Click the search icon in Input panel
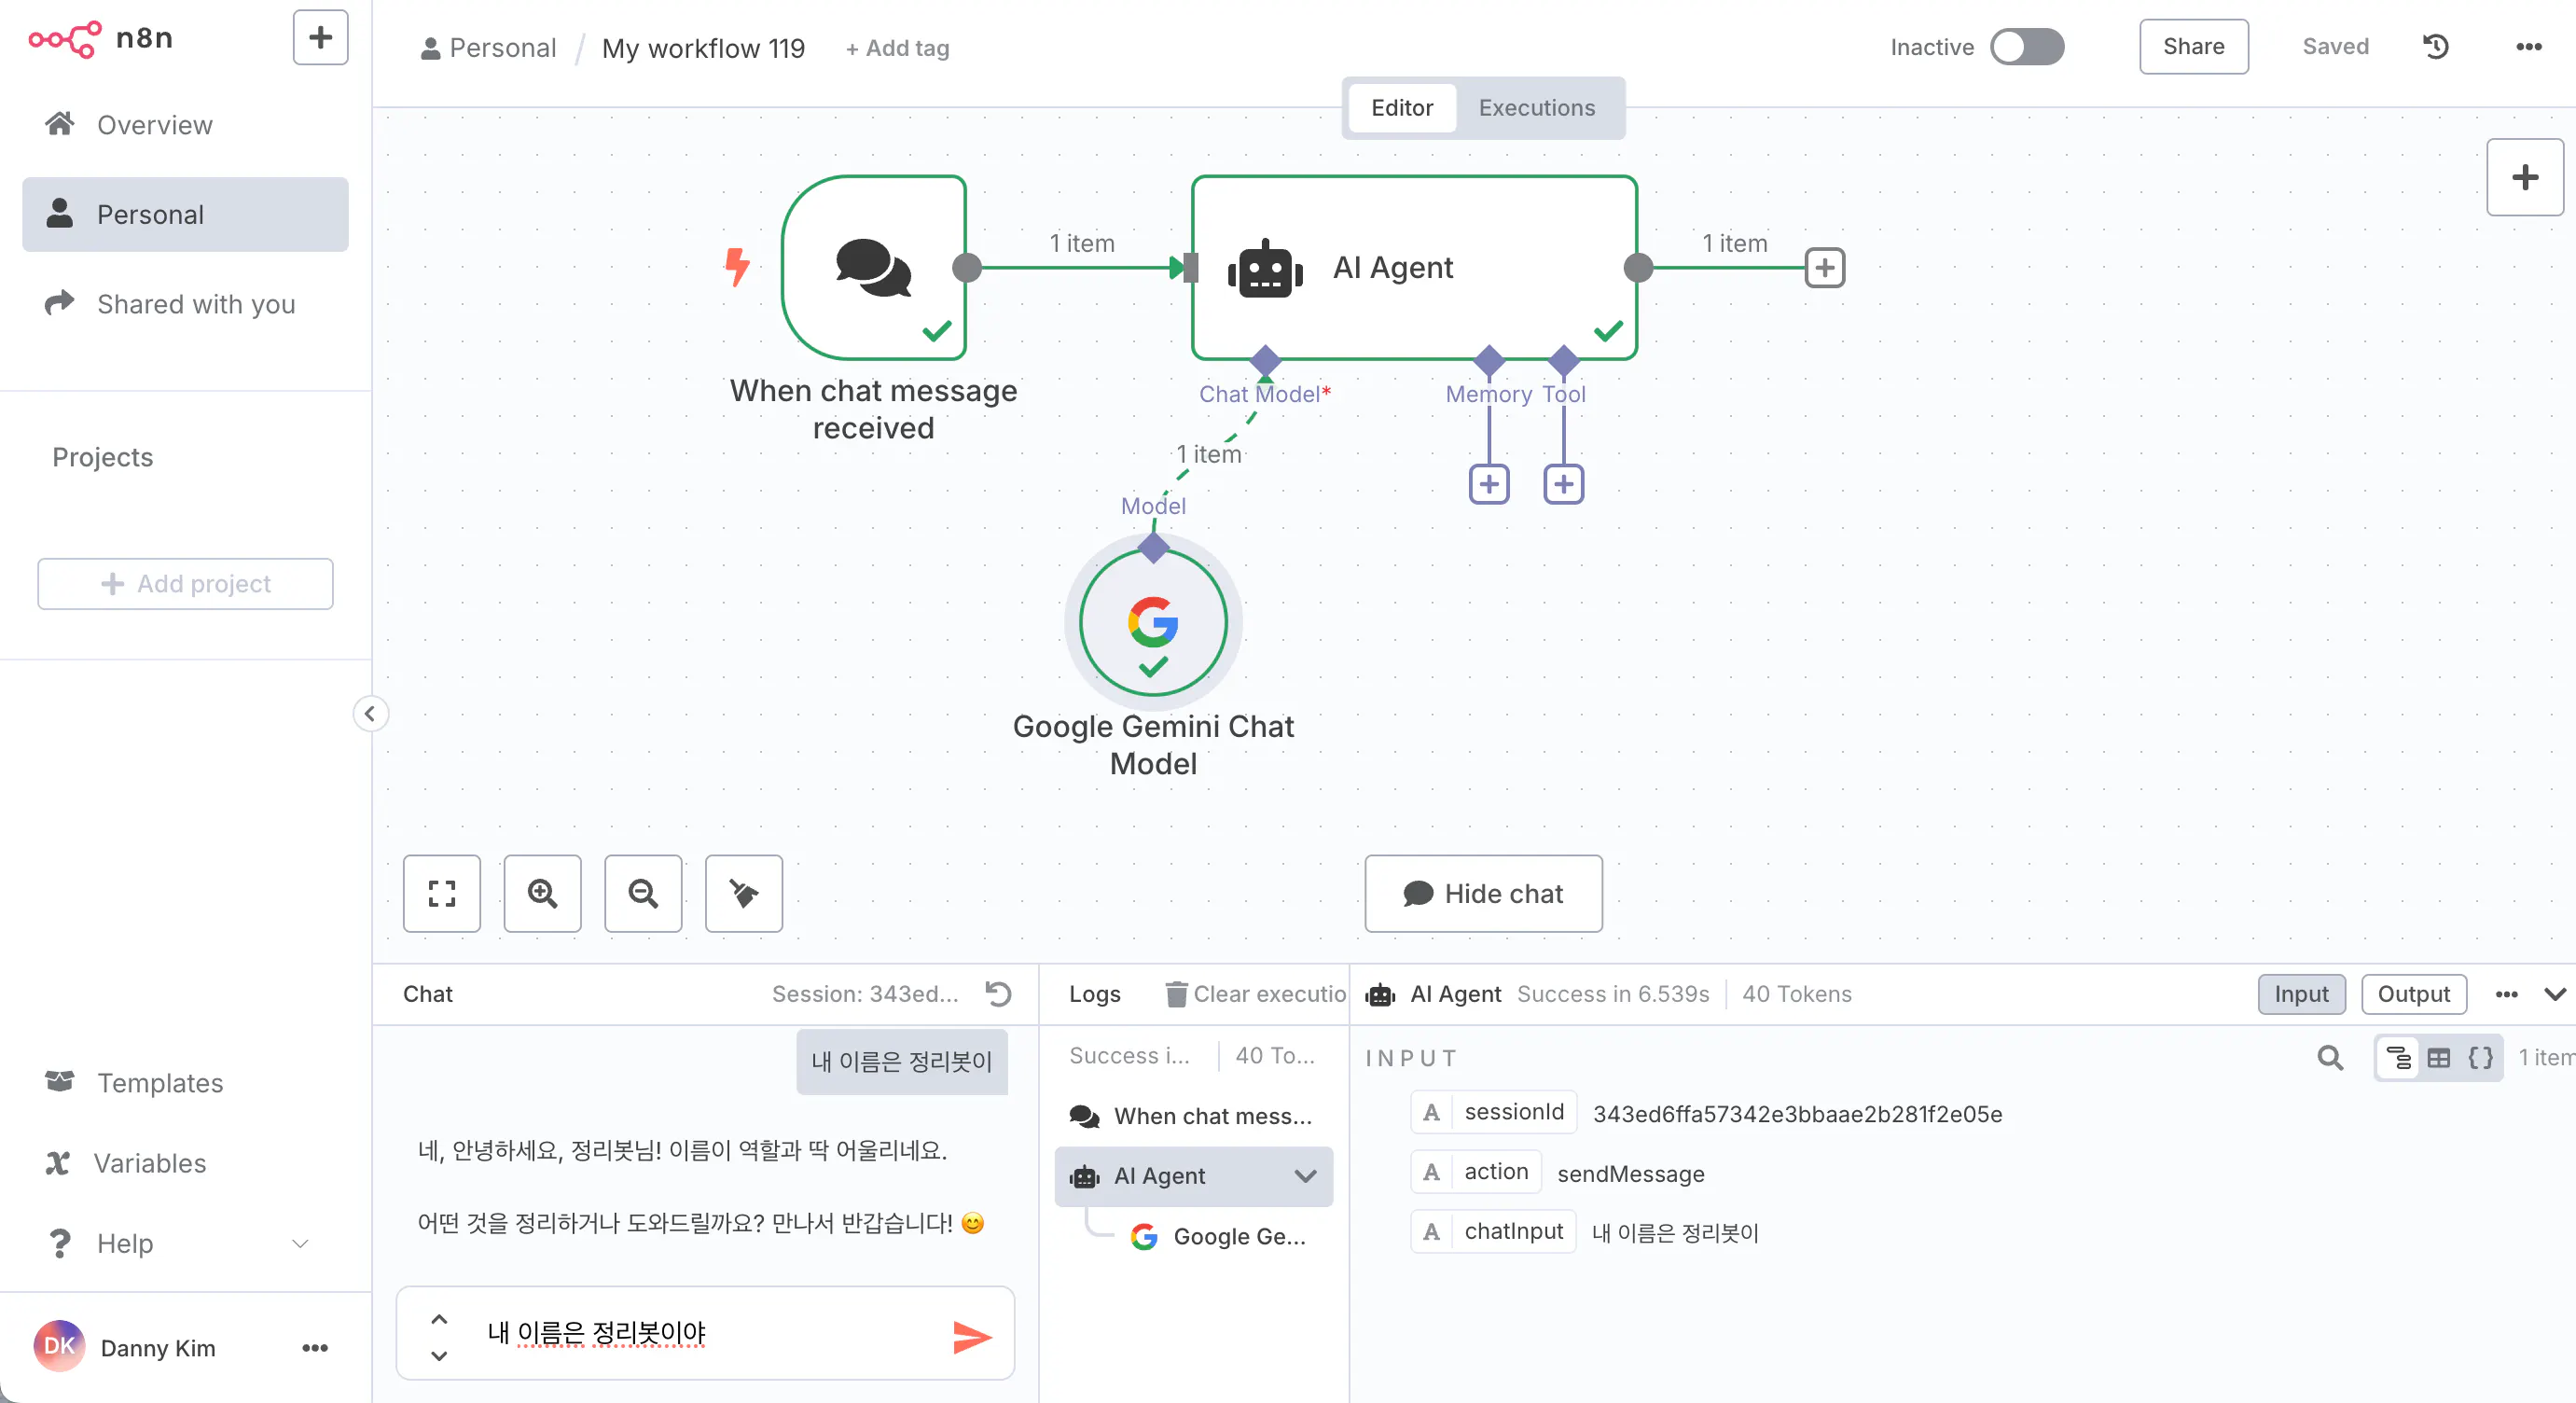Viewport: 2576px width, 1403px height. [2330, 1058]
